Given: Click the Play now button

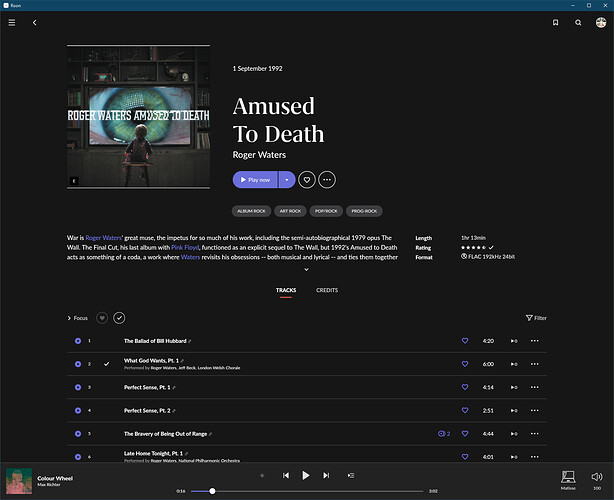Looking at the screenshot, I should pos(255,180).
